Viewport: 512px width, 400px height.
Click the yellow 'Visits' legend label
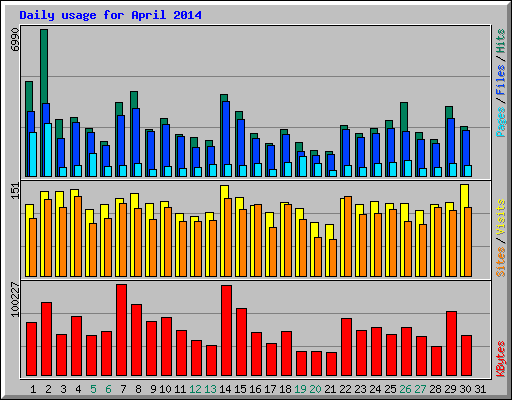tap(501, 218)
